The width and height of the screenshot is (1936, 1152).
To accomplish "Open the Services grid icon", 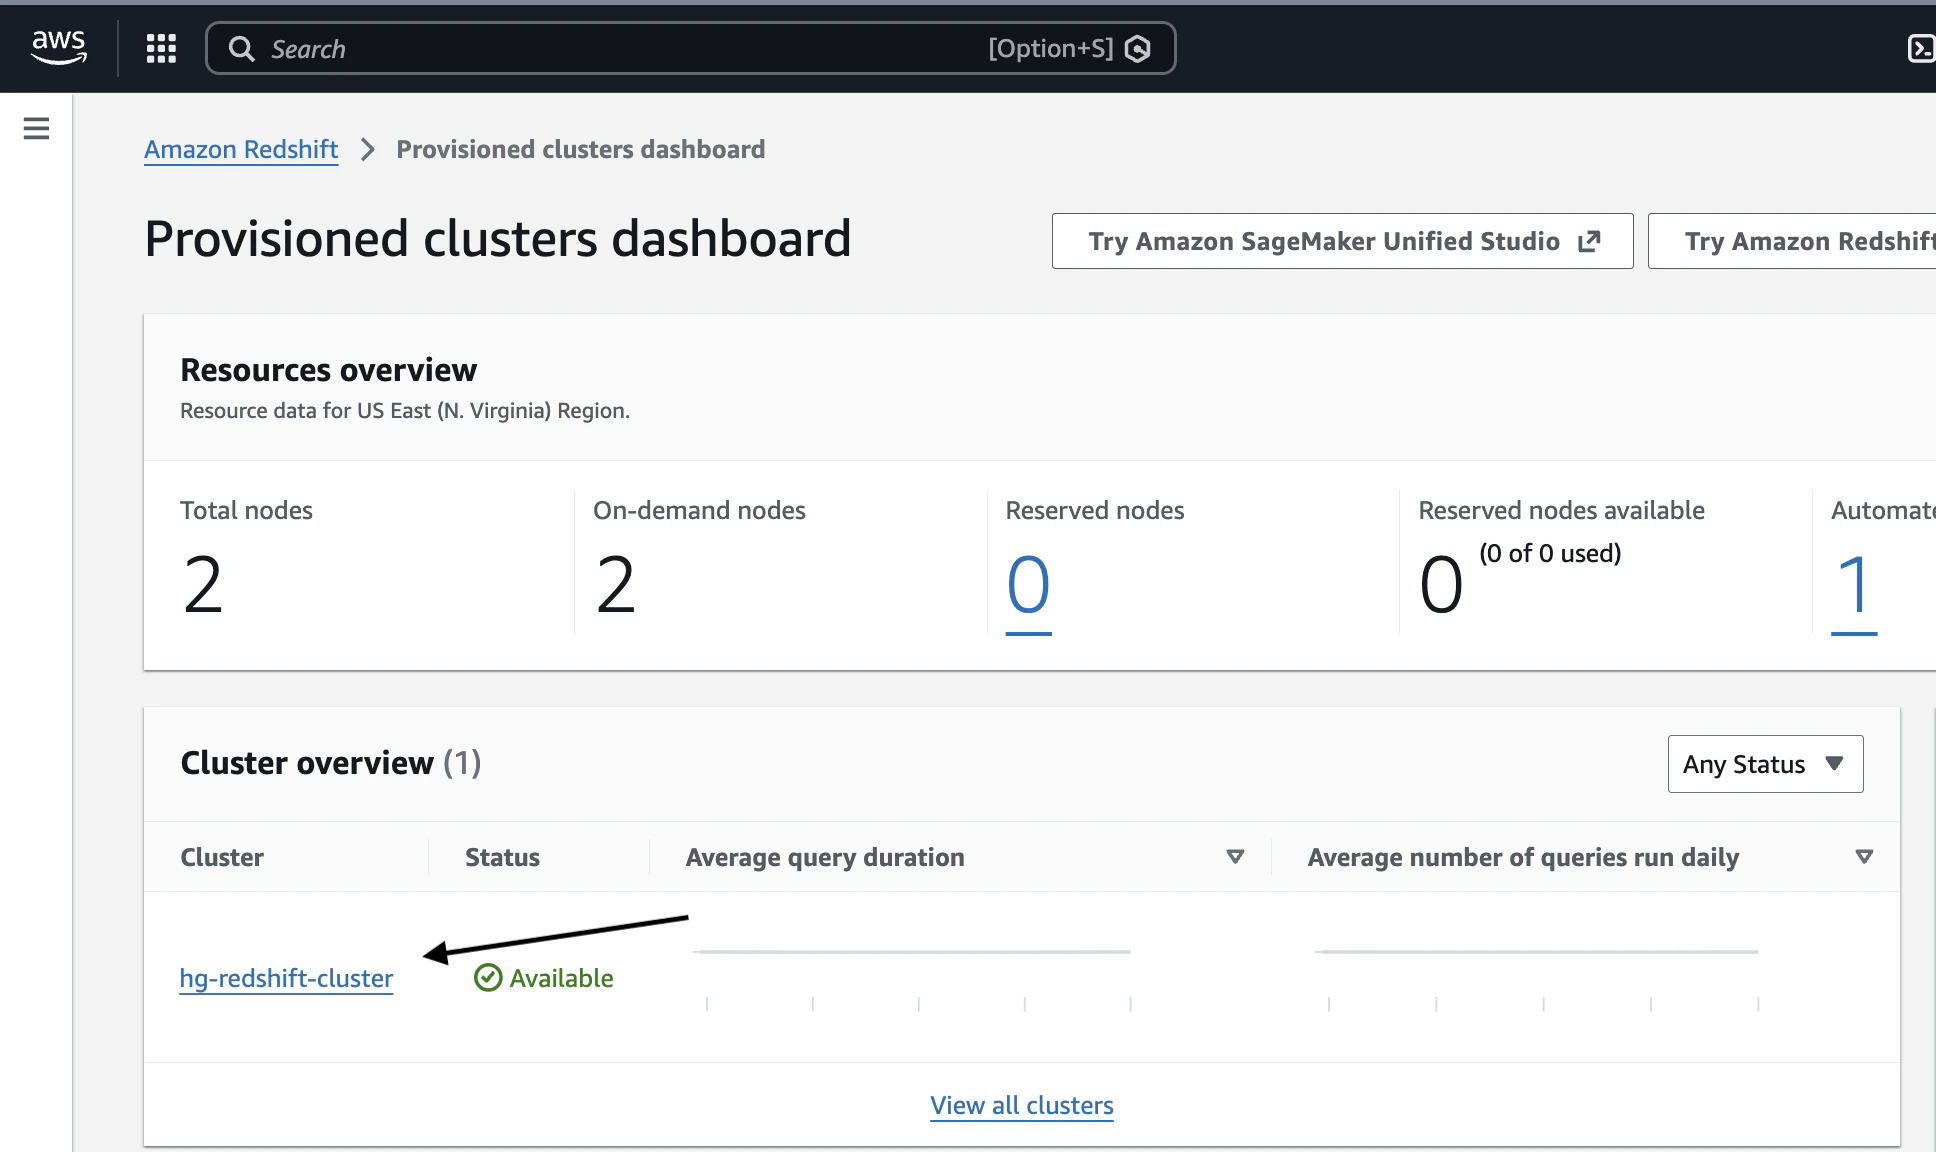I will [x=160, y=48].
